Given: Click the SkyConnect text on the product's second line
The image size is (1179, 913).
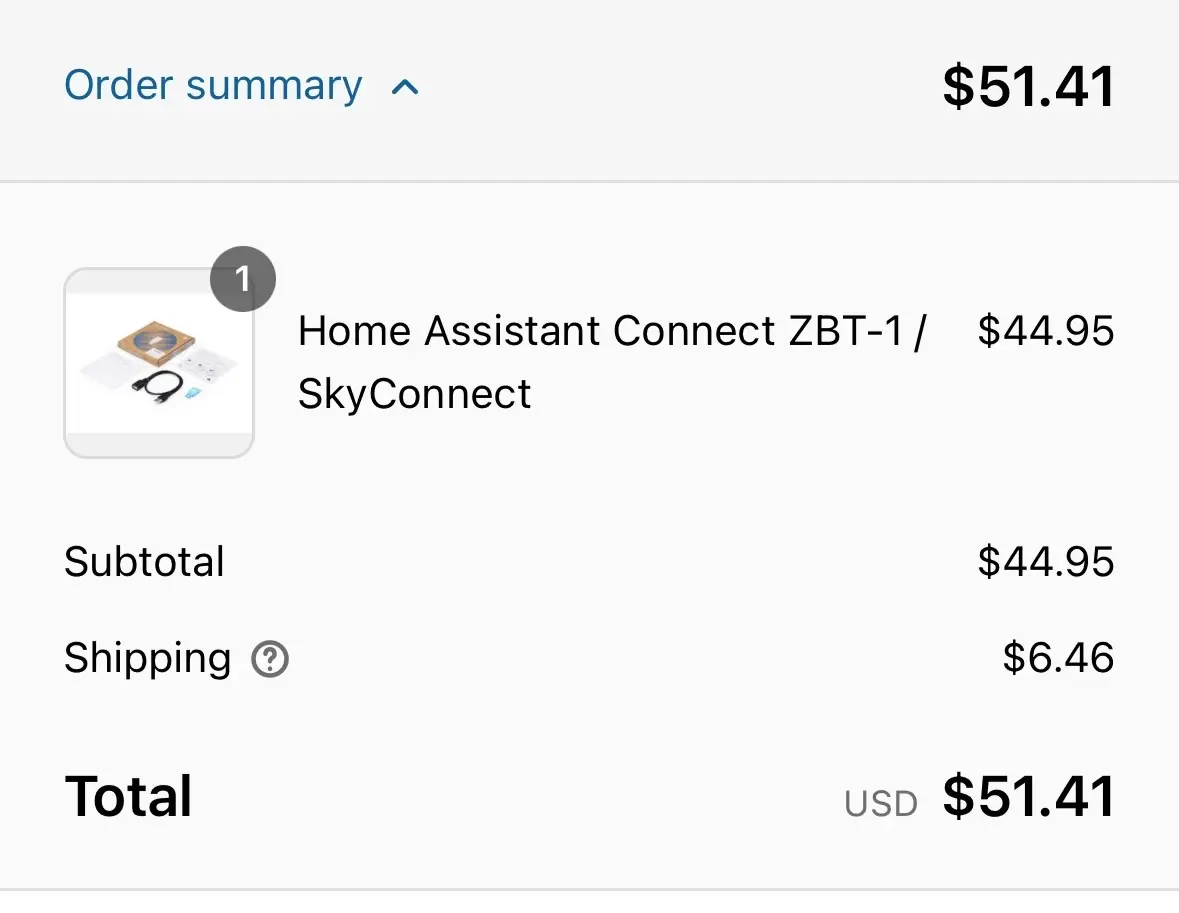Looking at the screenshot, I should click(x=414, y=394).
